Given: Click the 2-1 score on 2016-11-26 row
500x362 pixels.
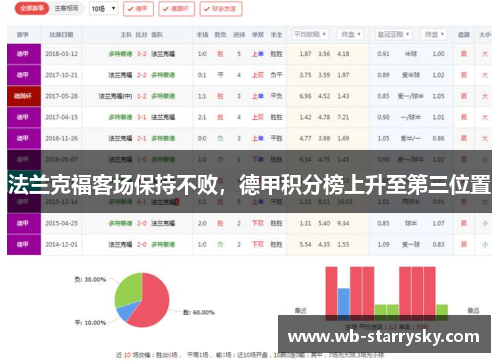Looking at the screenshot, I should point(142,138).
